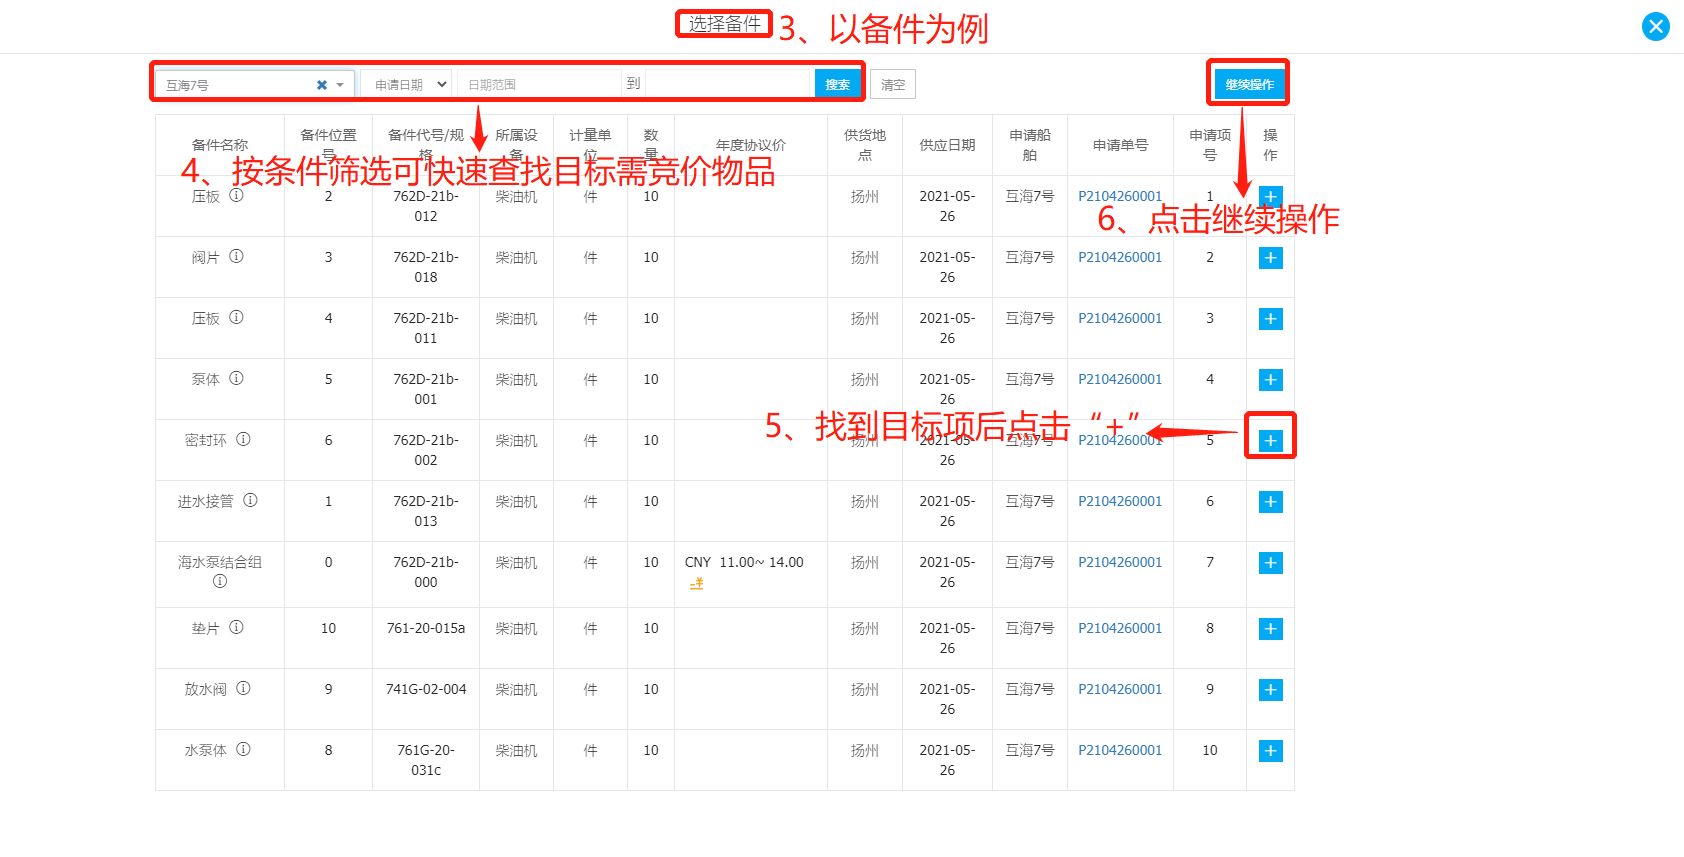Screen dimensions: 1684x857
Task: Select the 申请单号 column header
Action: (1120, 145)
